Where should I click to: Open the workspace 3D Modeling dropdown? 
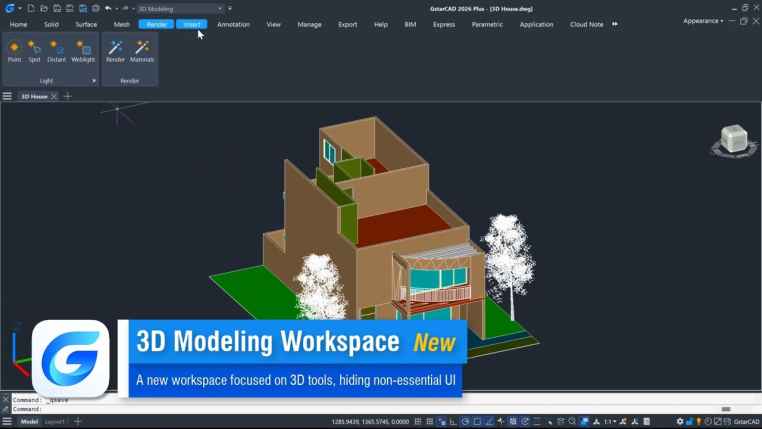(x=180, y=8)
